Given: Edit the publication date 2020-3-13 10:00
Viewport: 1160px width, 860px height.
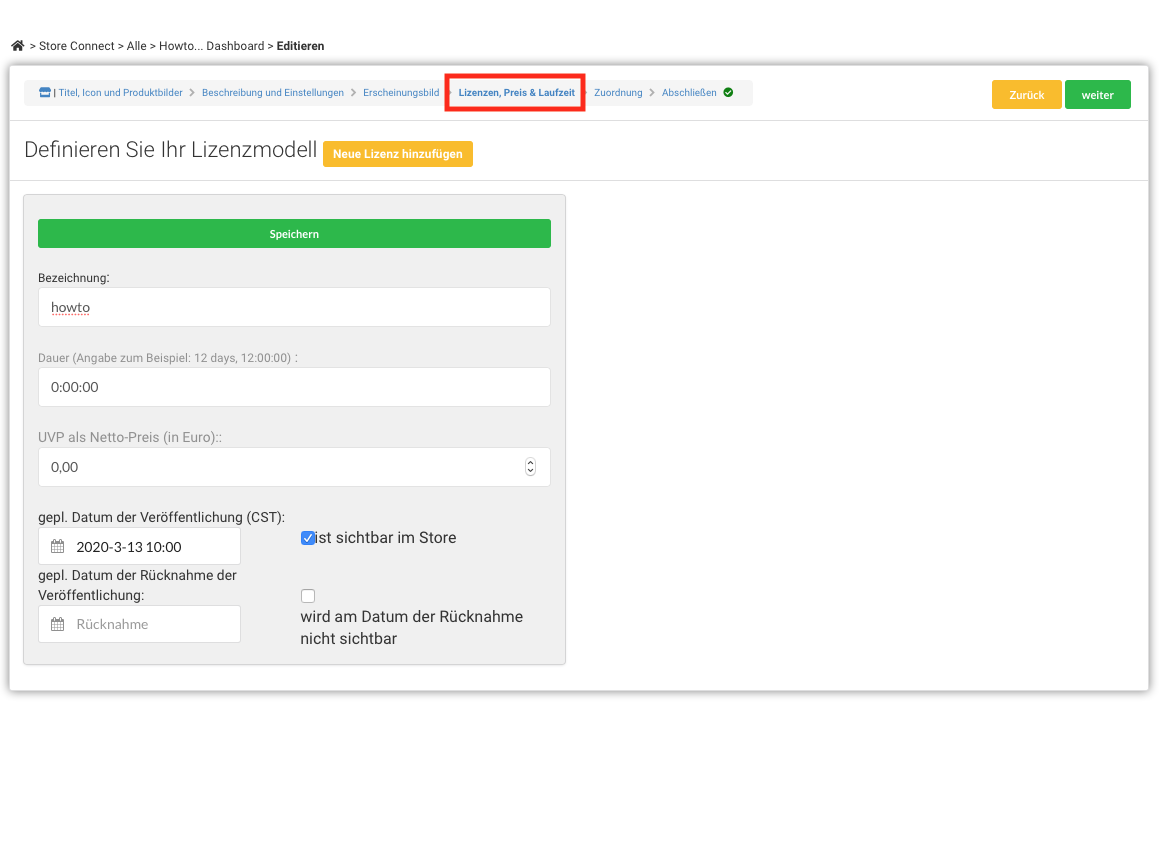Looking at the screenshot, I should [140, 547].
